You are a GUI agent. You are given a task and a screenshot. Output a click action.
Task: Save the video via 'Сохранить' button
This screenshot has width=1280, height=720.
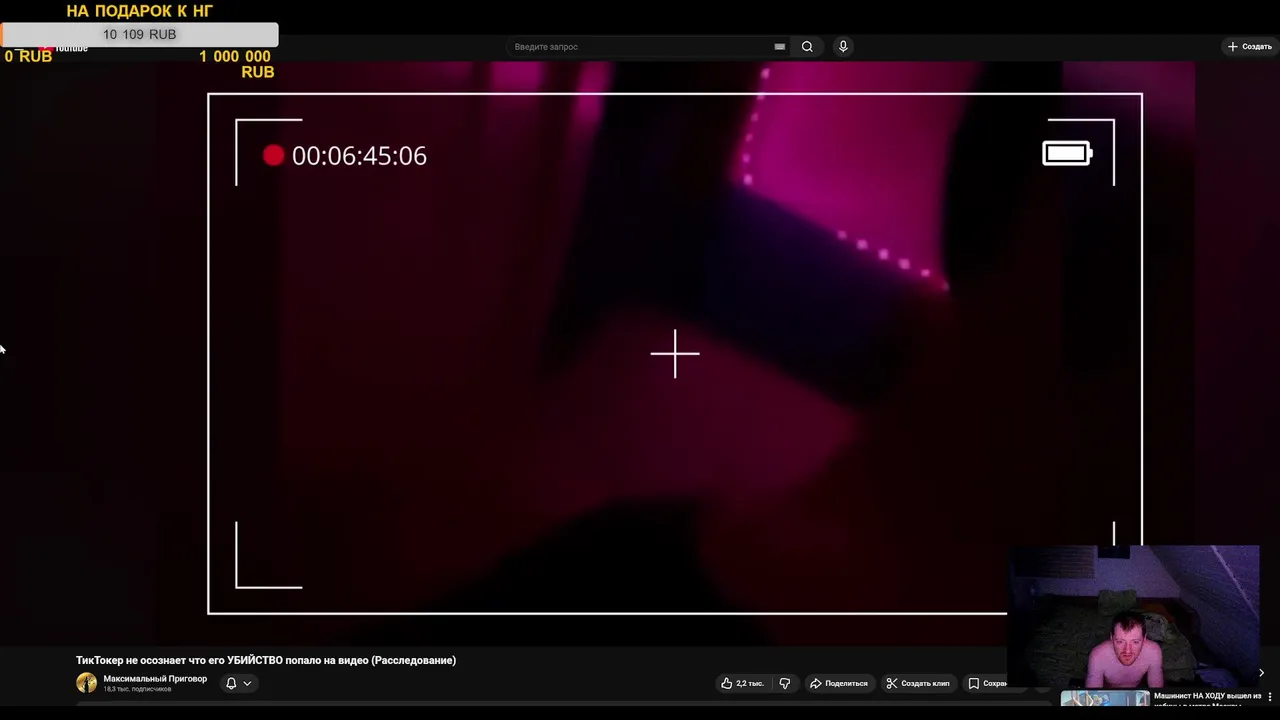(986, 684)
